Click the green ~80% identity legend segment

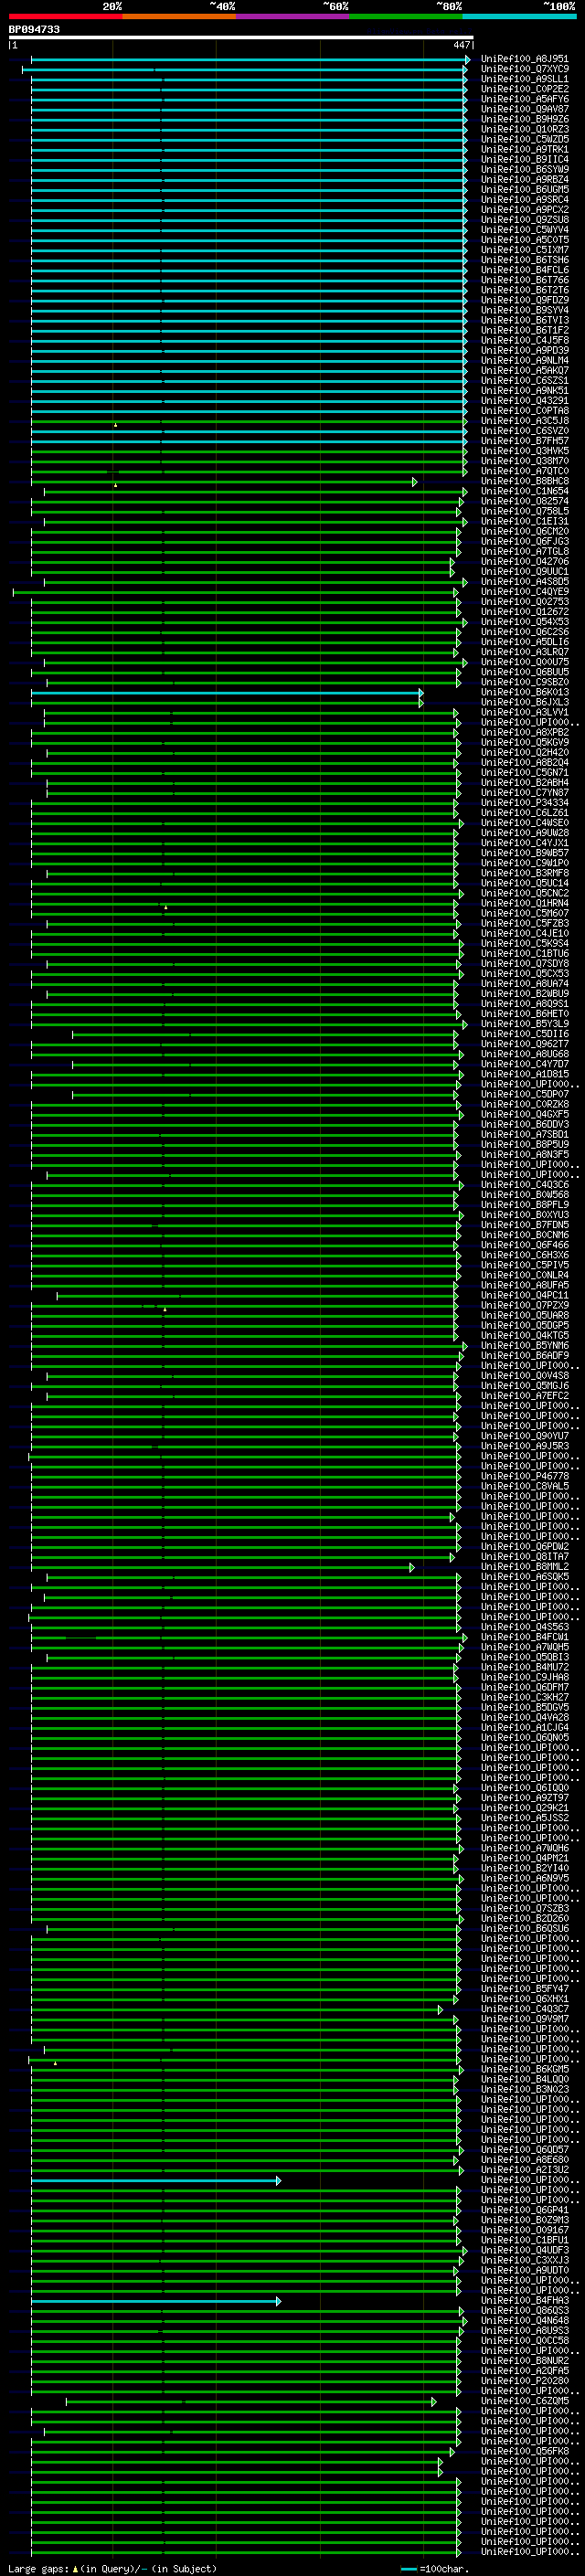tap(406, 16)
